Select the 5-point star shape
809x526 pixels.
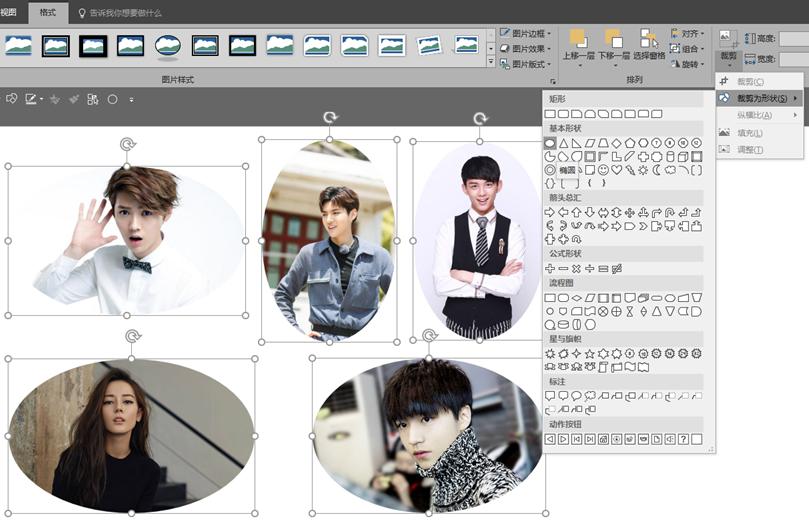click(x=590, y=354)
